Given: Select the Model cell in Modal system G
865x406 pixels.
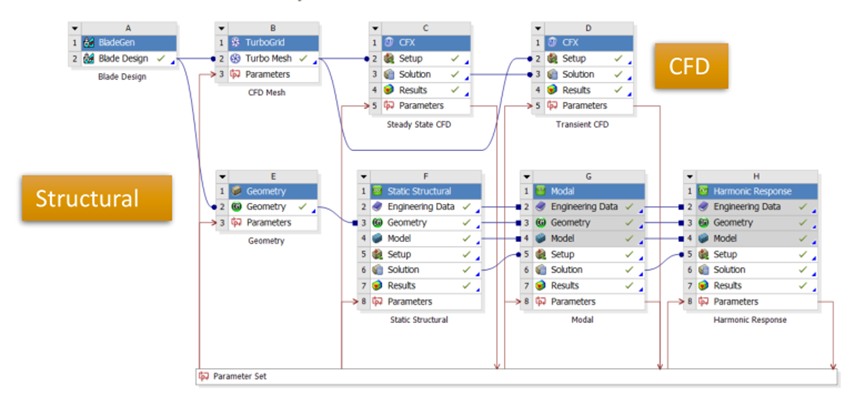Looking at the screenshot, I should point(589,239).
